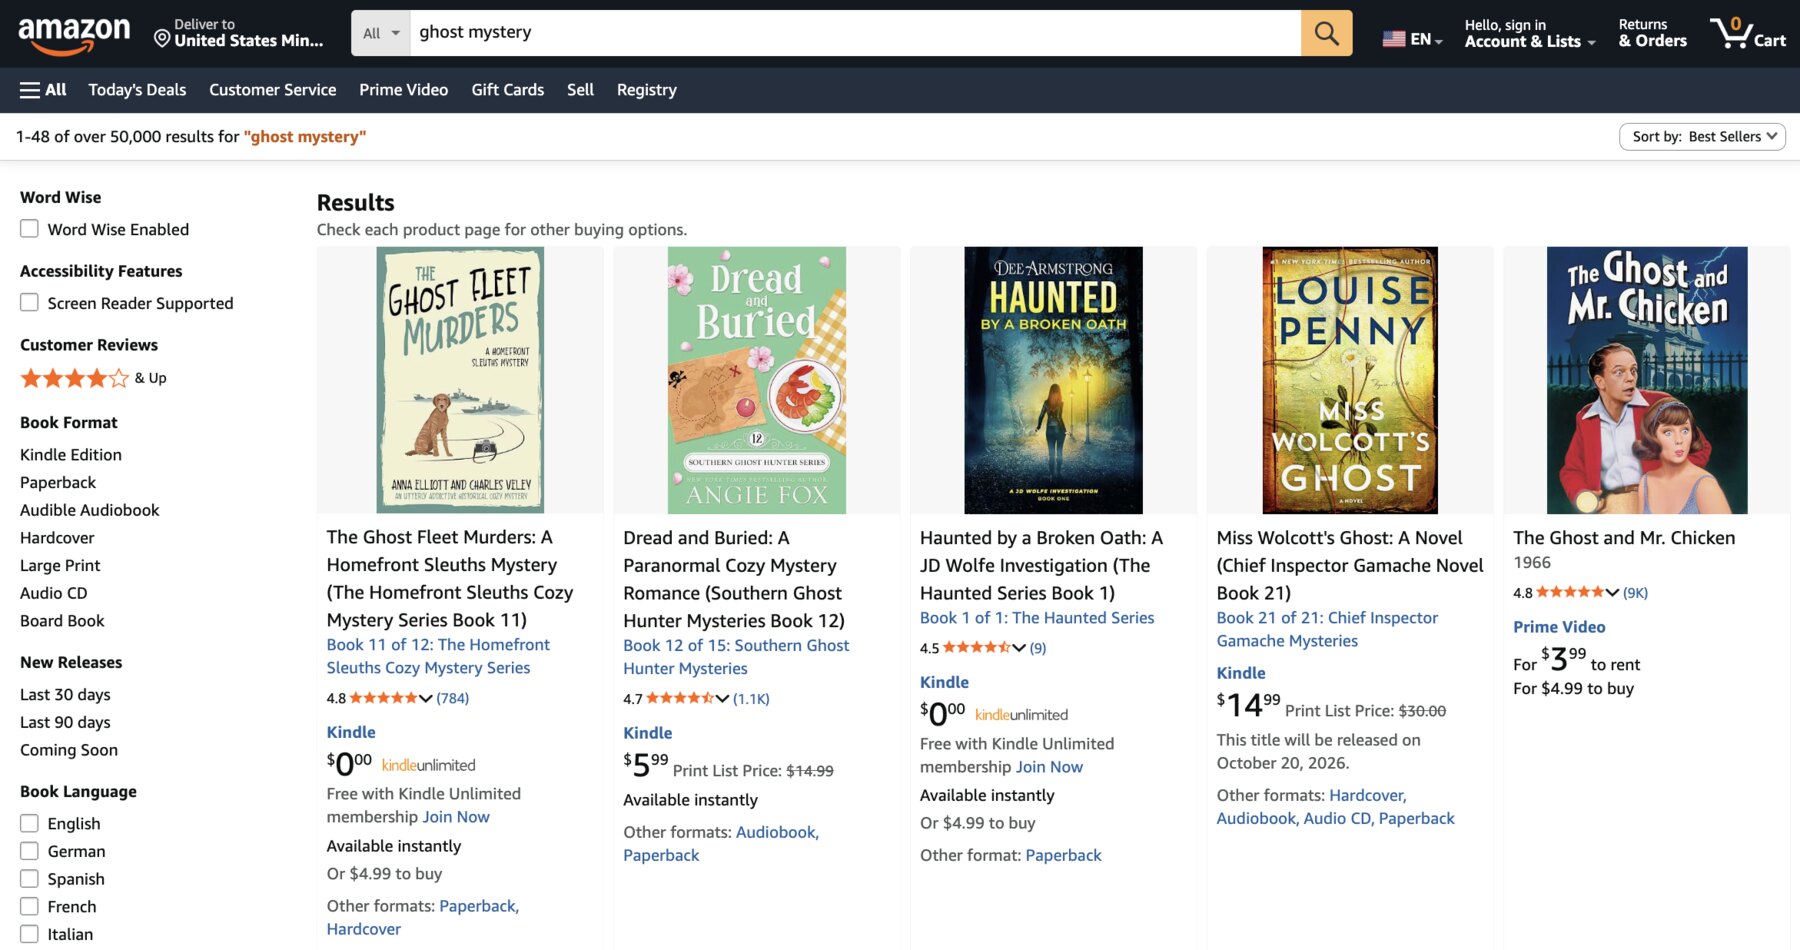Screen dimensions: 1800x950
Task: Select Large Print format filter
Action: click(60, 565)
